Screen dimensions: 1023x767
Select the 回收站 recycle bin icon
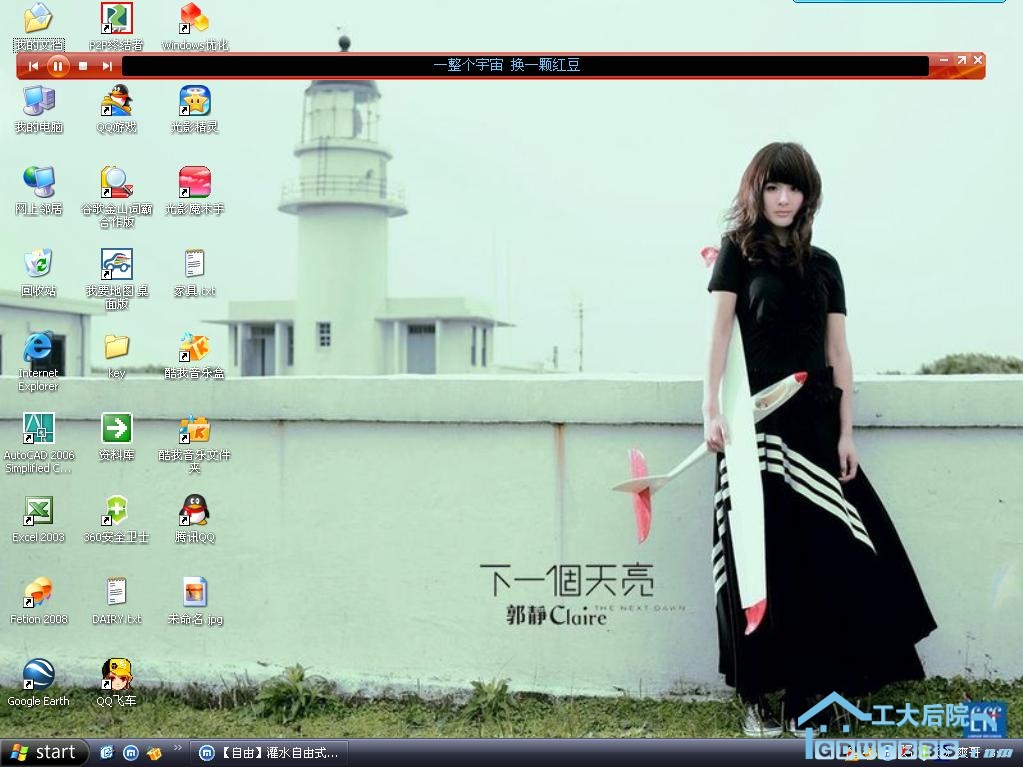tap(38, 265)
